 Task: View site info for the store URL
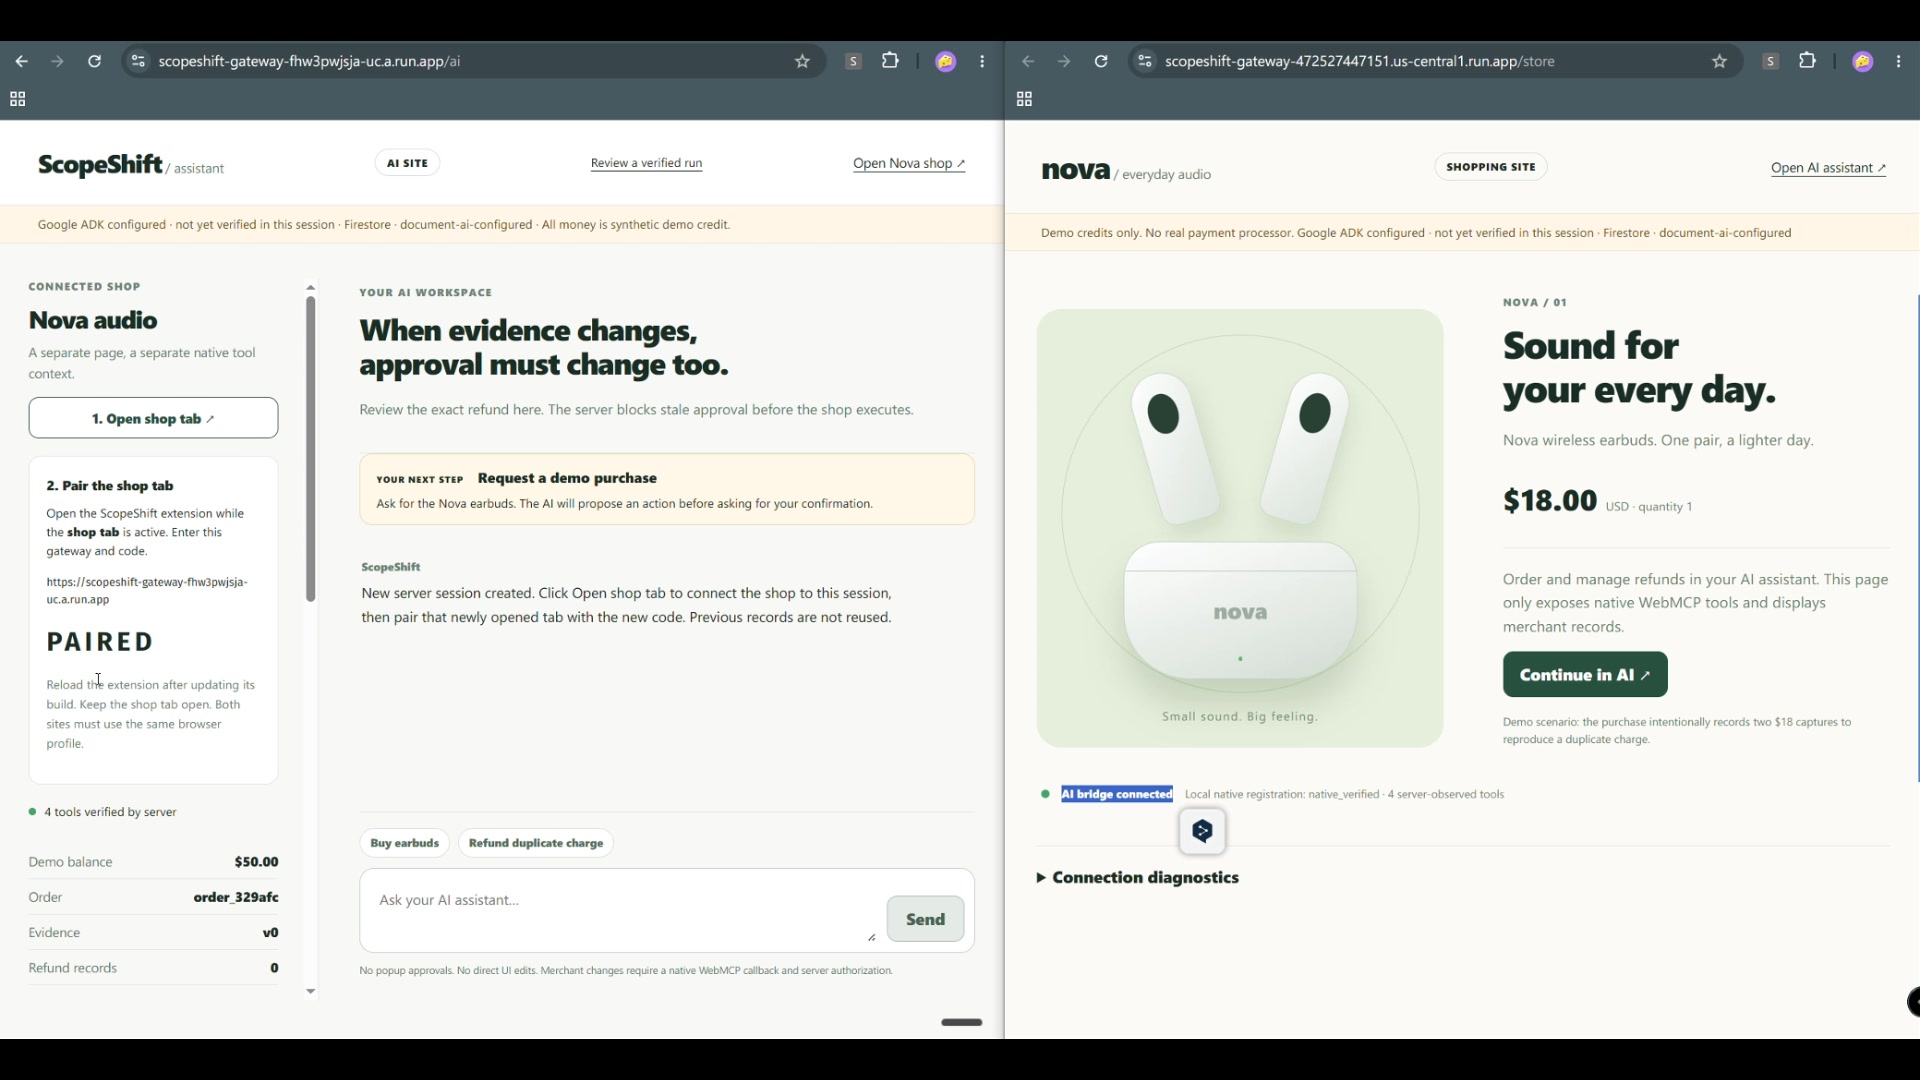coord(1145,61)
